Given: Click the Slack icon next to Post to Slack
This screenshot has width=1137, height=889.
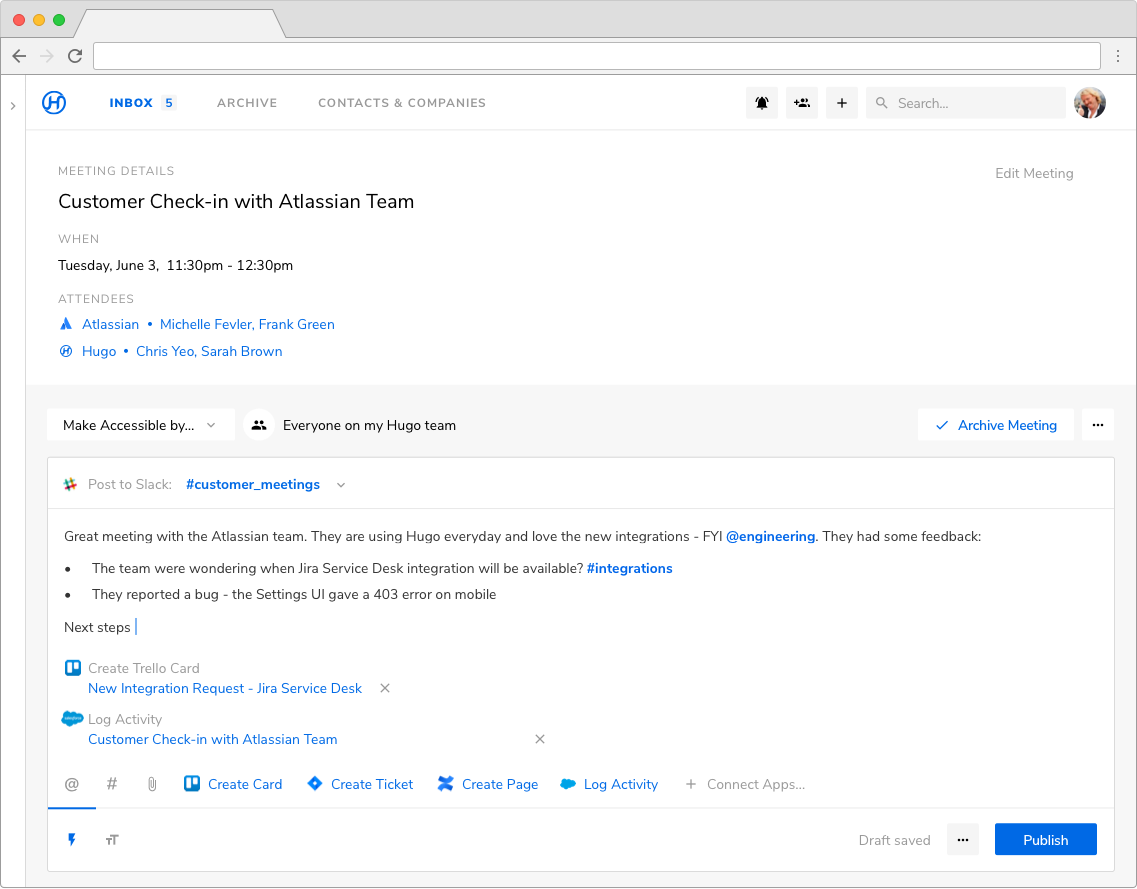Looking at the screenshot, I should 70,484.
